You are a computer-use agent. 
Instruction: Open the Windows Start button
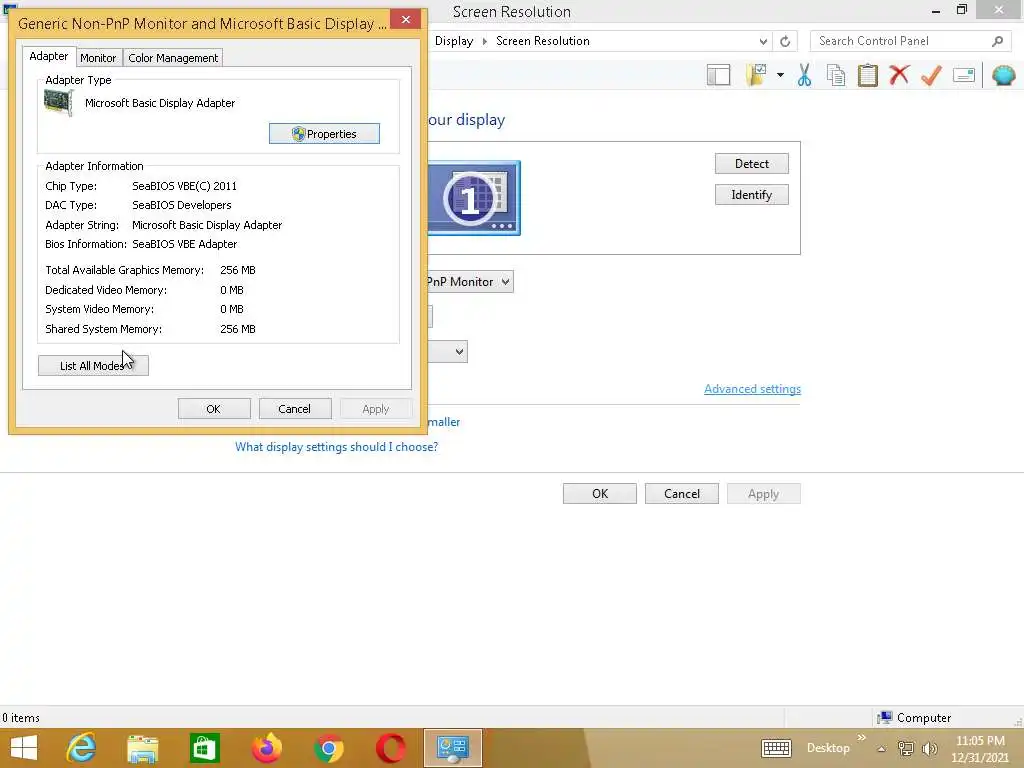coord(24,748)
